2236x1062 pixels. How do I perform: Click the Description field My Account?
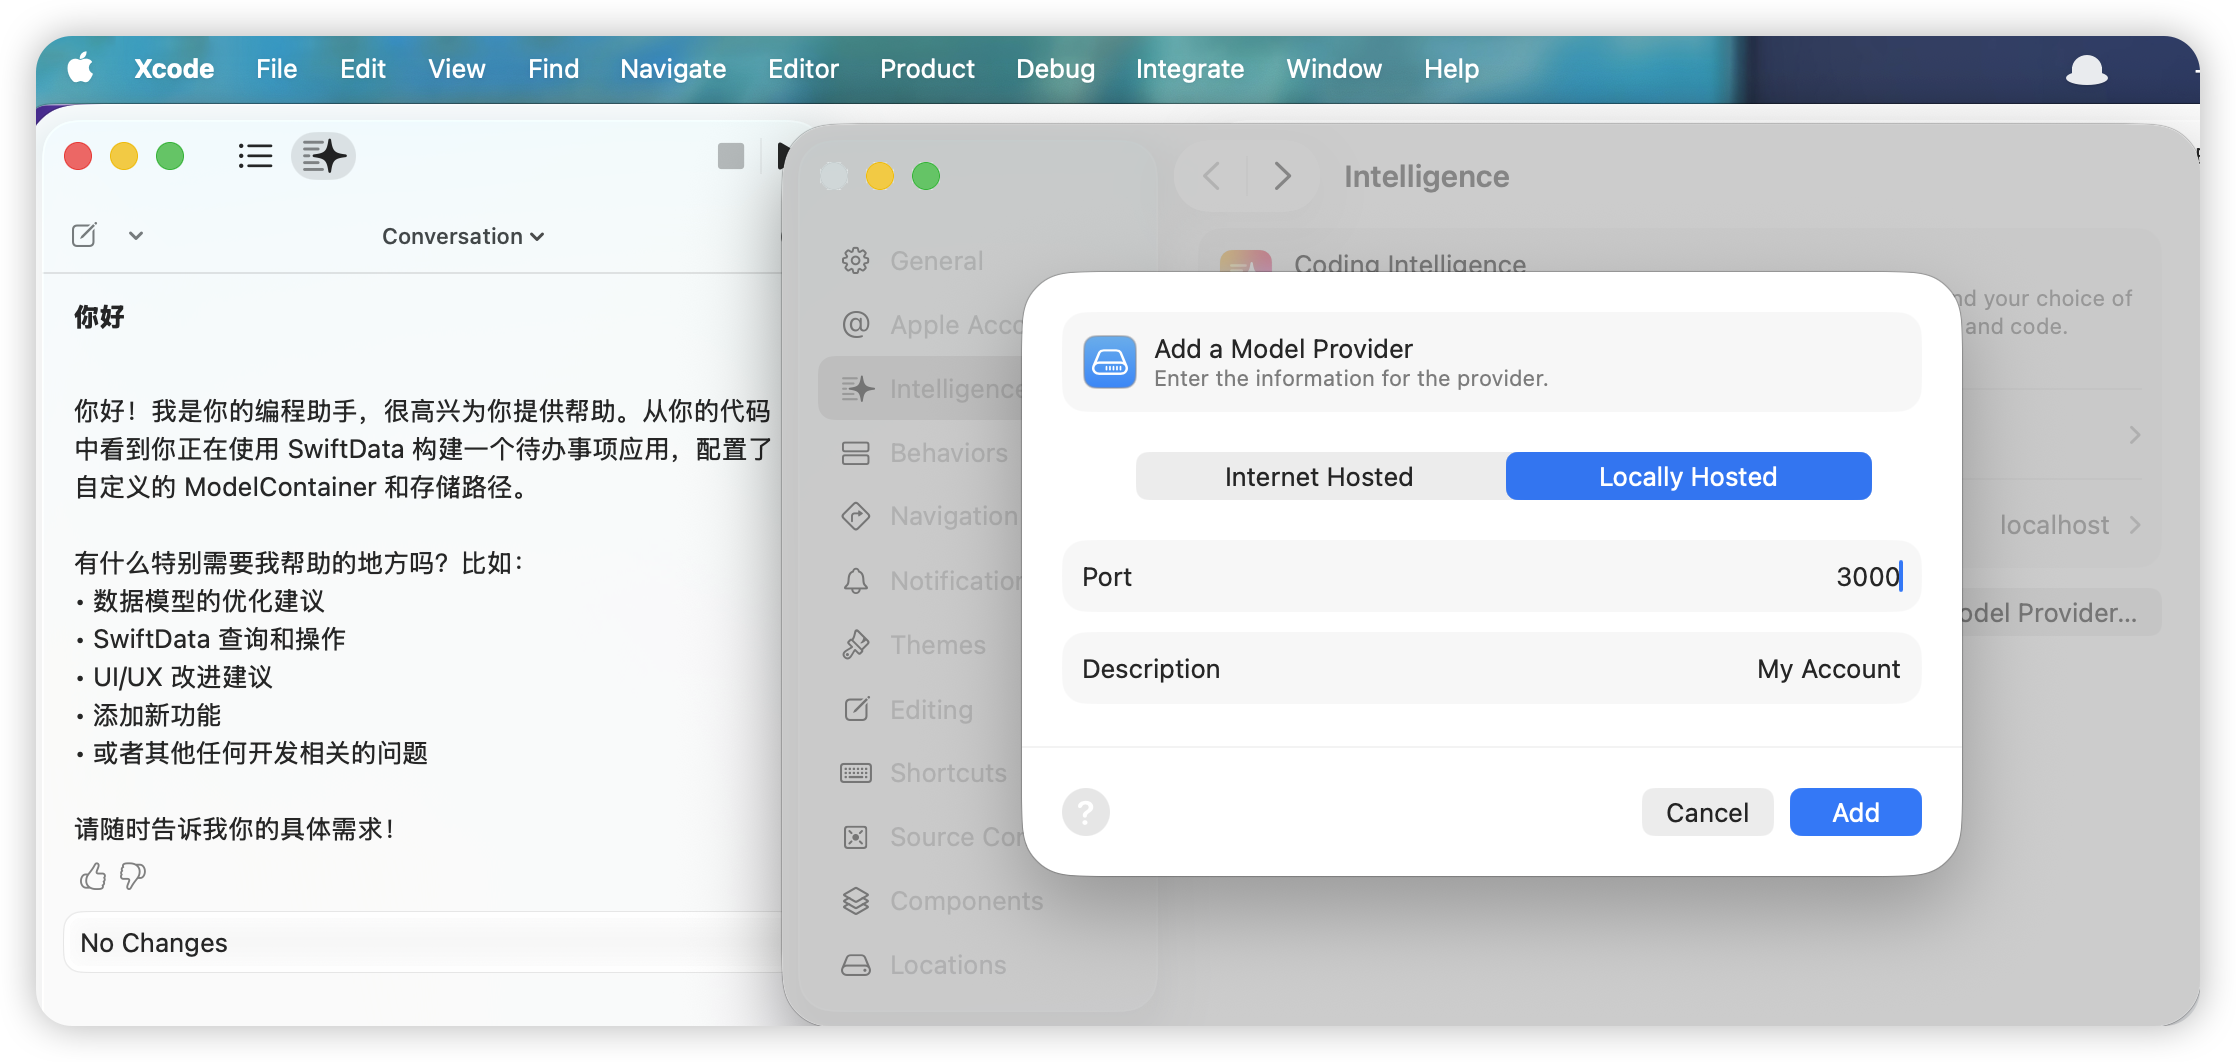click(x=1491, y=668)
